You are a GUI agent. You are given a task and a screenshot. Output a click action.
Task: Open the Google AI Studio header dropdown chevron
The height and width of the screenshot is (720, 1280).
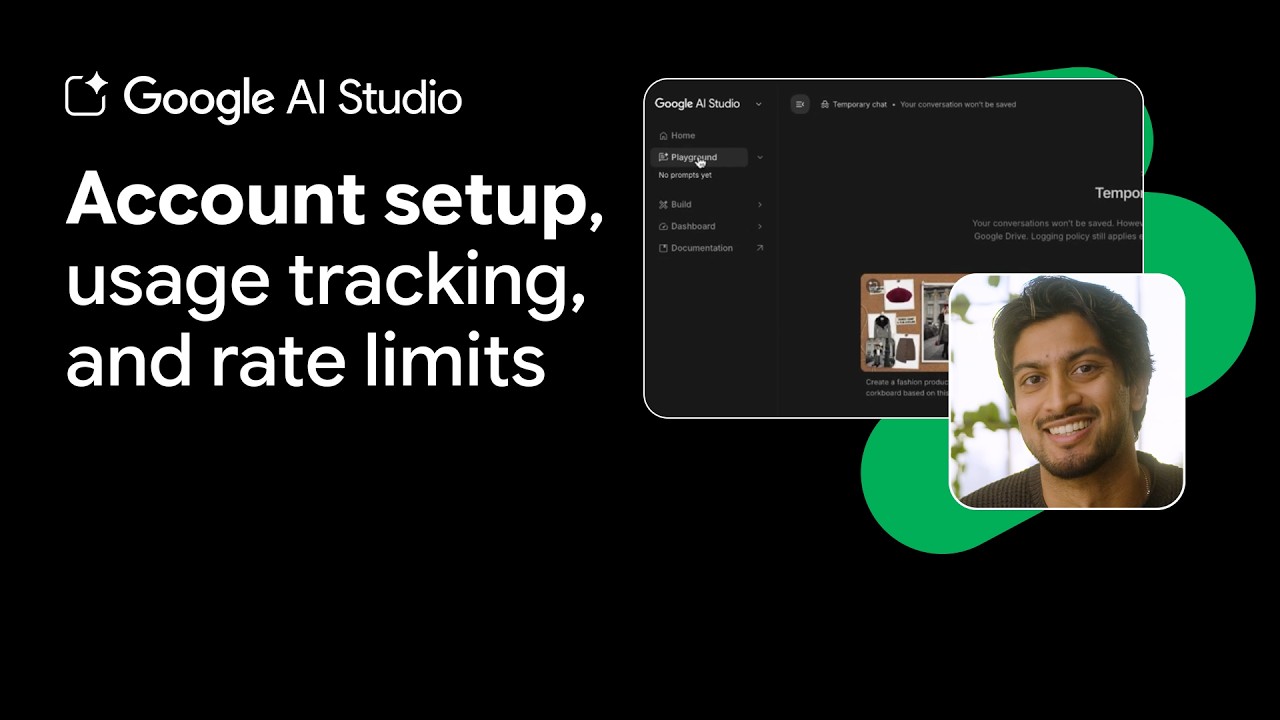coord(759,104)
